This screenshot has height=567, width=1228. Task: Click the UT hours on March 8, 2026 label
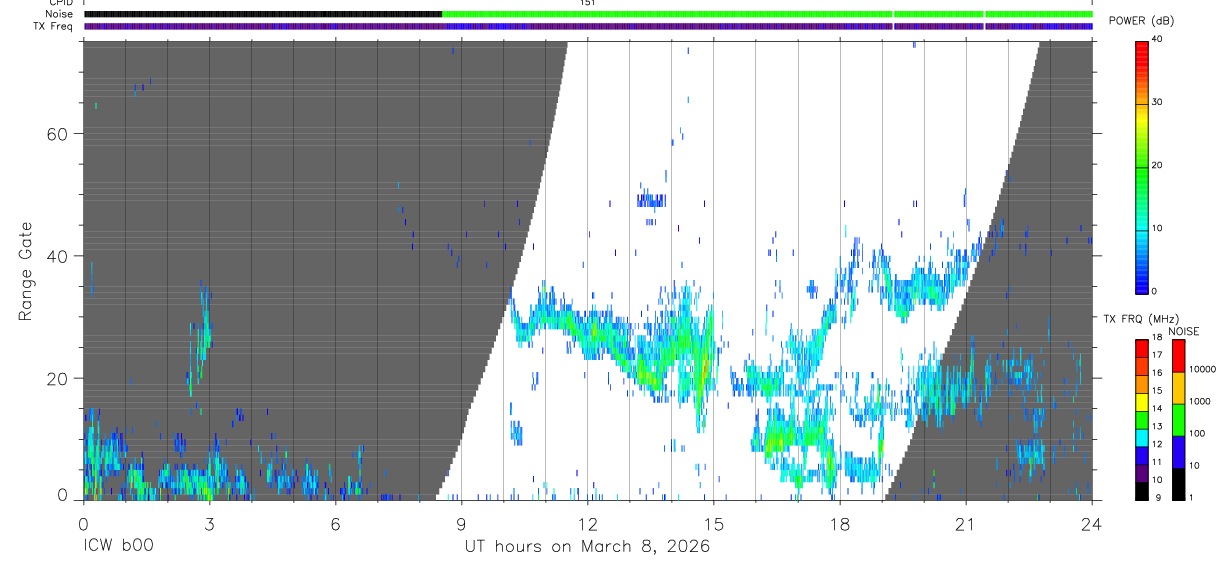point(587,547)
